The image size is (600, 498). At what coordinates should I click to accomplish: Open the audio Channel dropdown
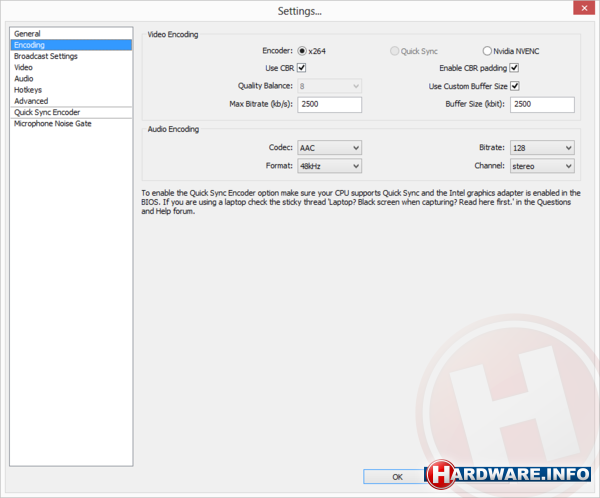(542, 166)
